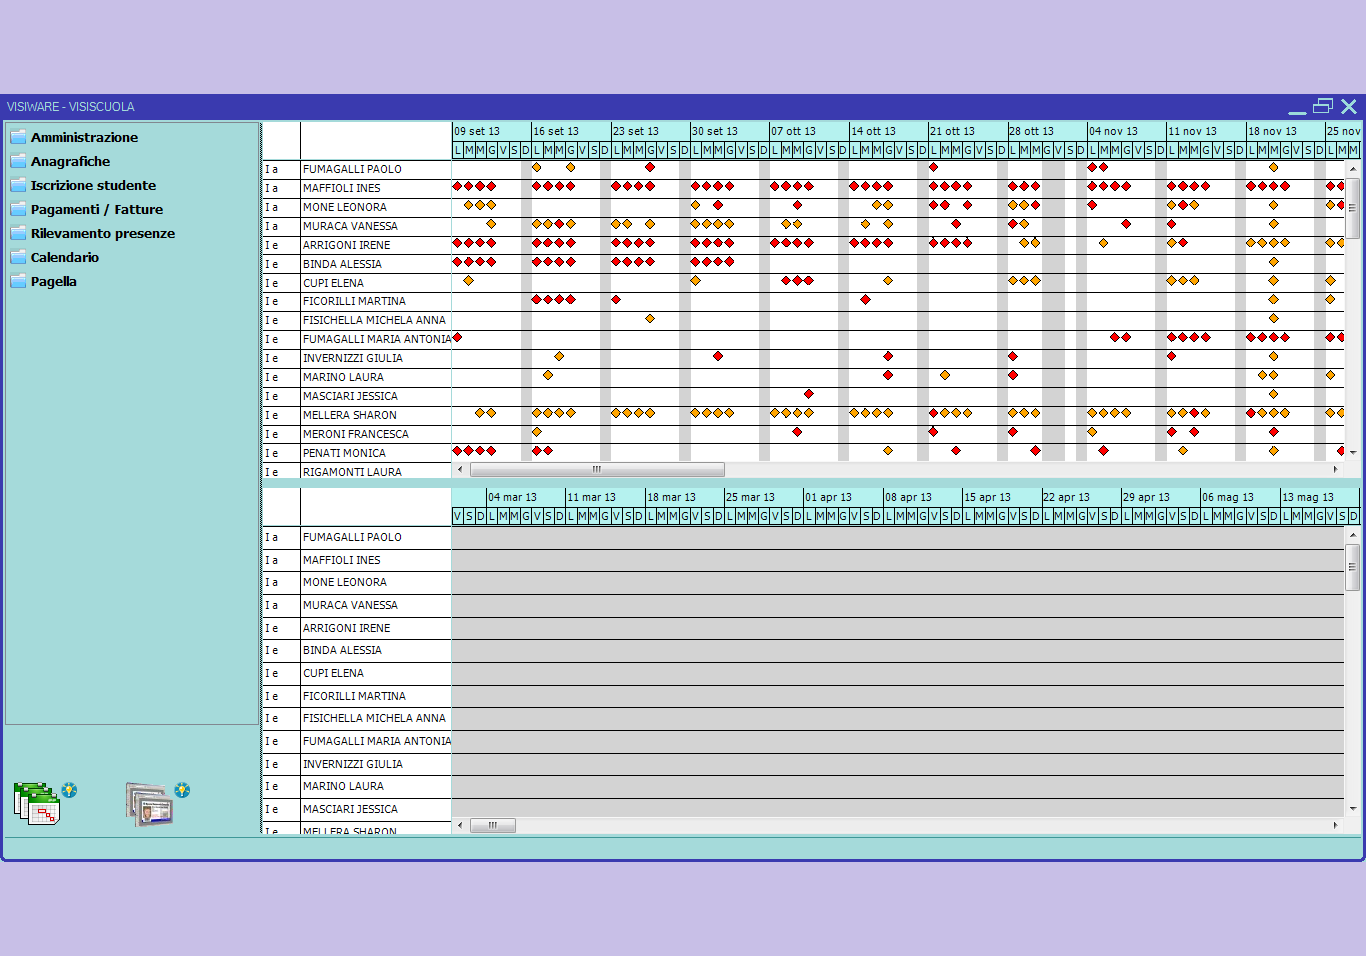Viewport: 1366px width, 956px height.
Task: Open the stacked ID cards windows icon
Action: click(150, 804)
